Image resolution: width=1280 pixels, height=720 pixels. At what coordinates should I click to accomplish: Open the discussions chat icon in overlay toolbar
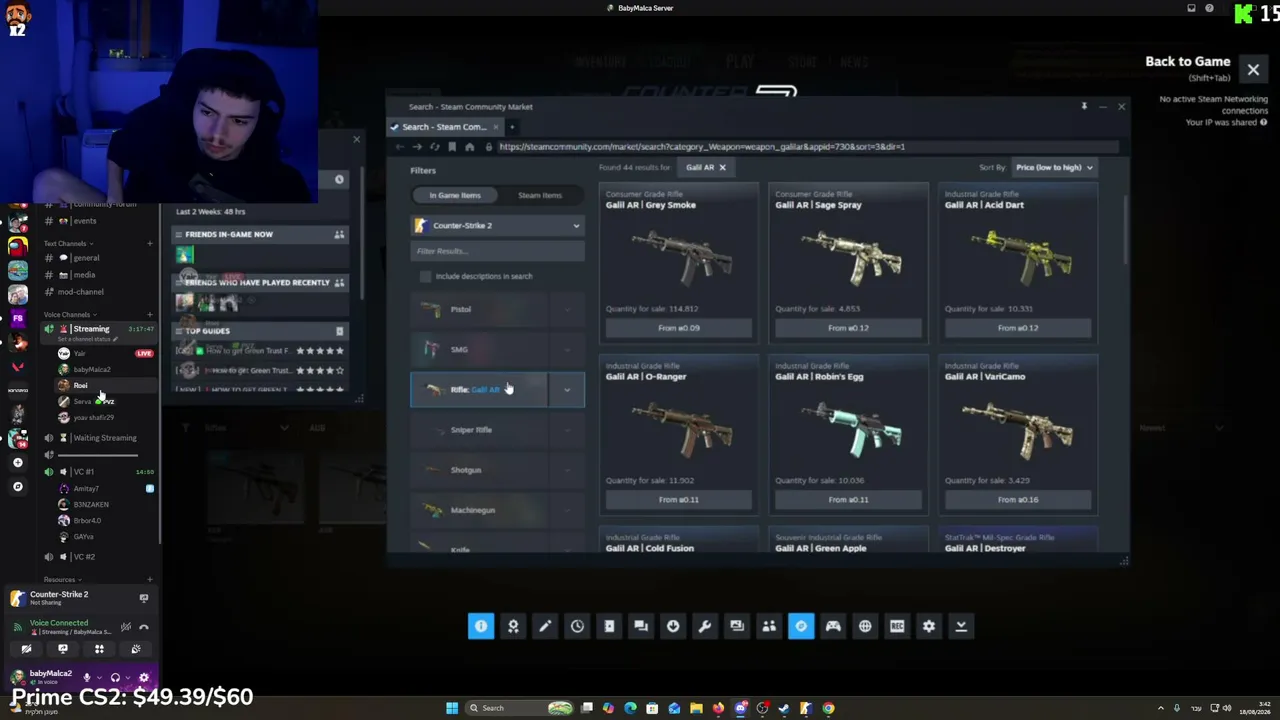tap(641, 626)
